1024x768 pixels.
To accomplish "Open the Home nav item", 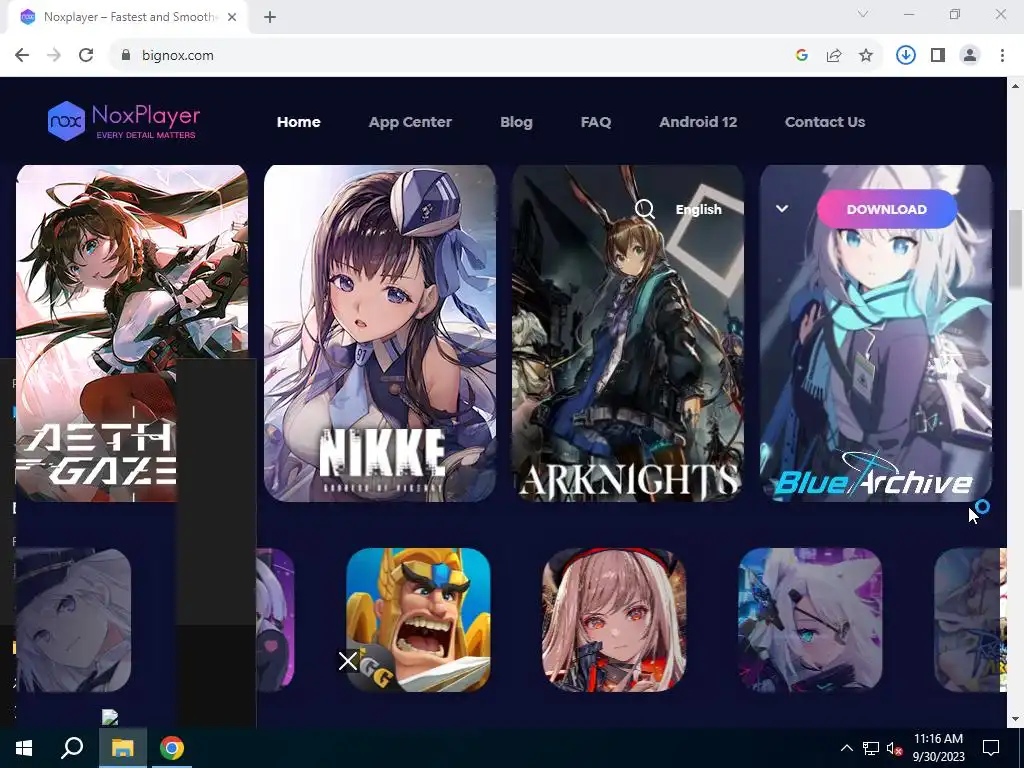I will point(298,122).
